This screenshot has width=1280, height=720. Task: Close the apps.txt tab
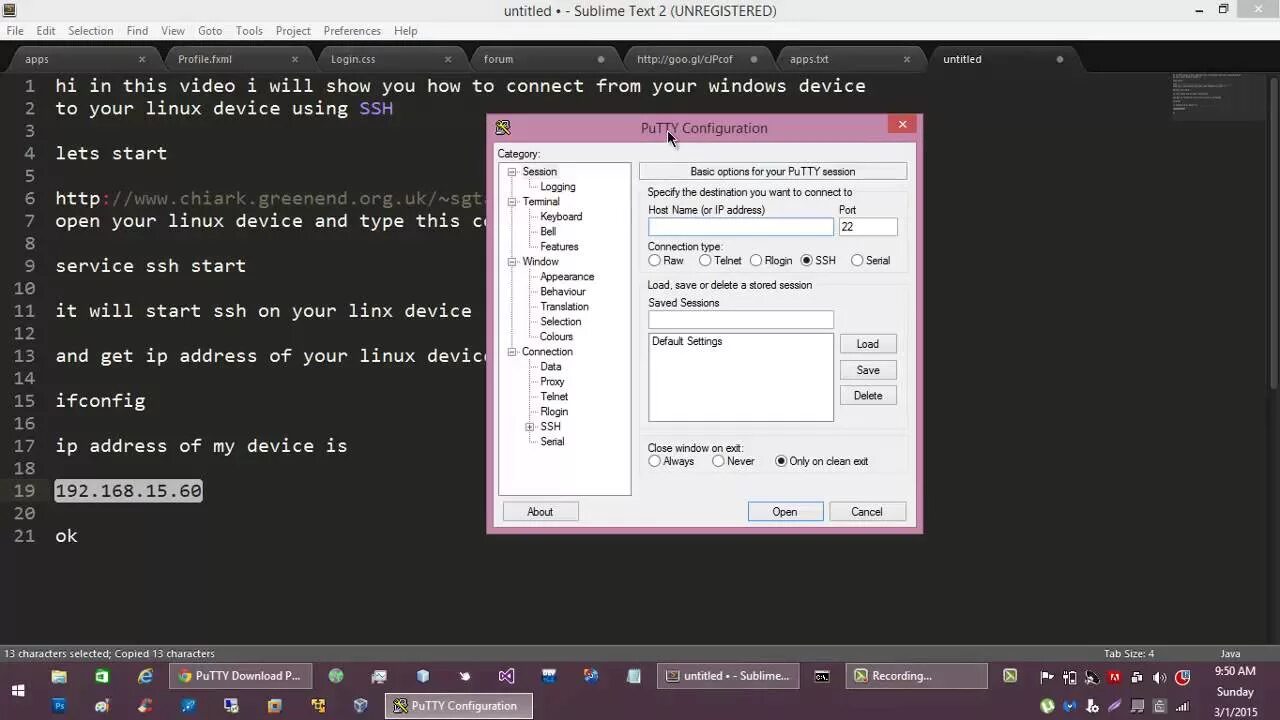907,59
